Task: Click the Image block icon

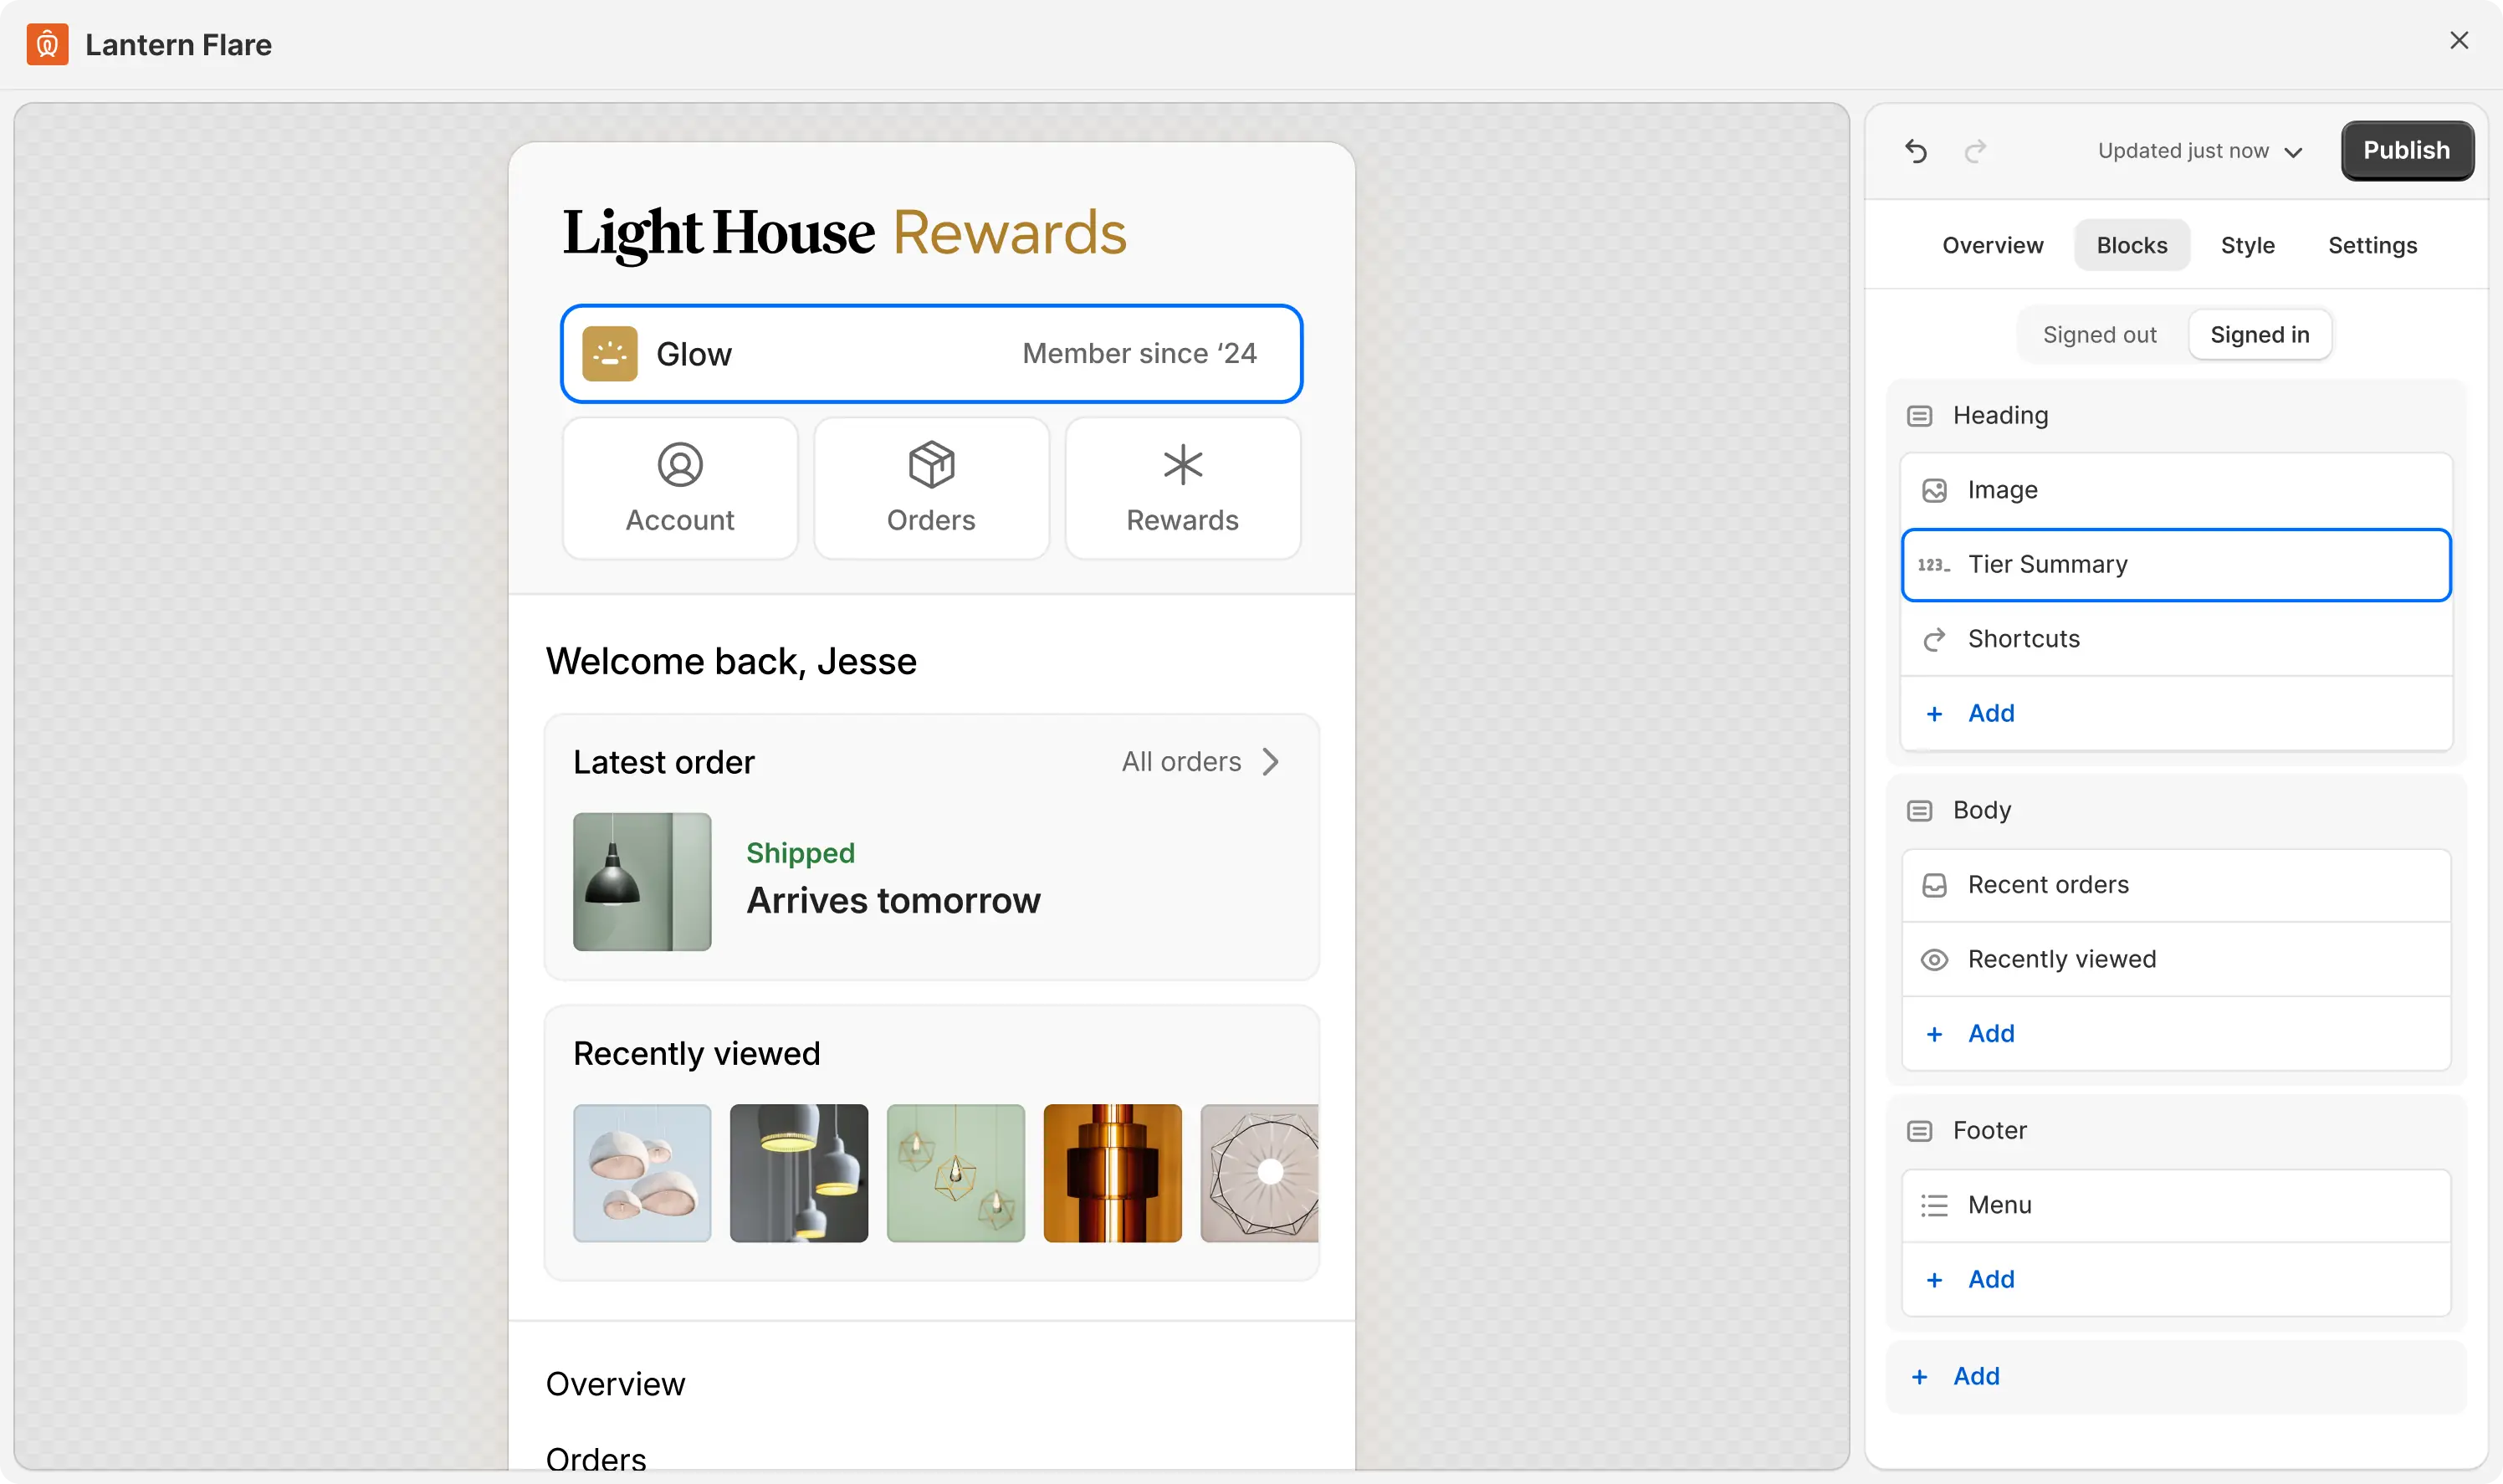Action: [x=1933, y=489]
